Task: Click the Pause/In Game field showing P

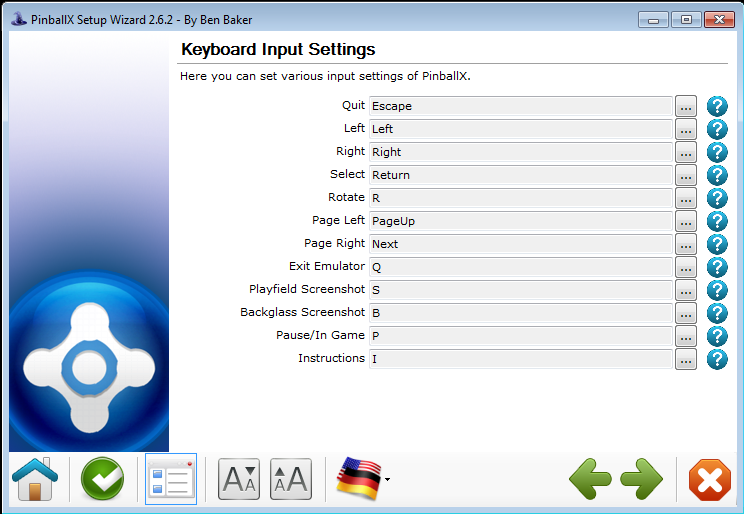Action: (x=521, y=336)
